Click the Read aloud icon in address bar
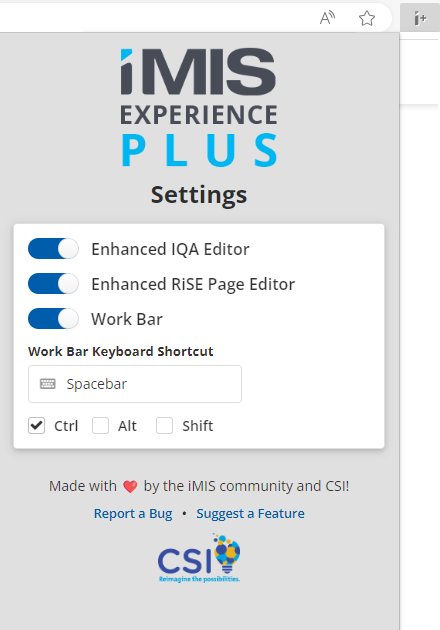440x630 pixels. pyautogui.click(x=327, y=18)
